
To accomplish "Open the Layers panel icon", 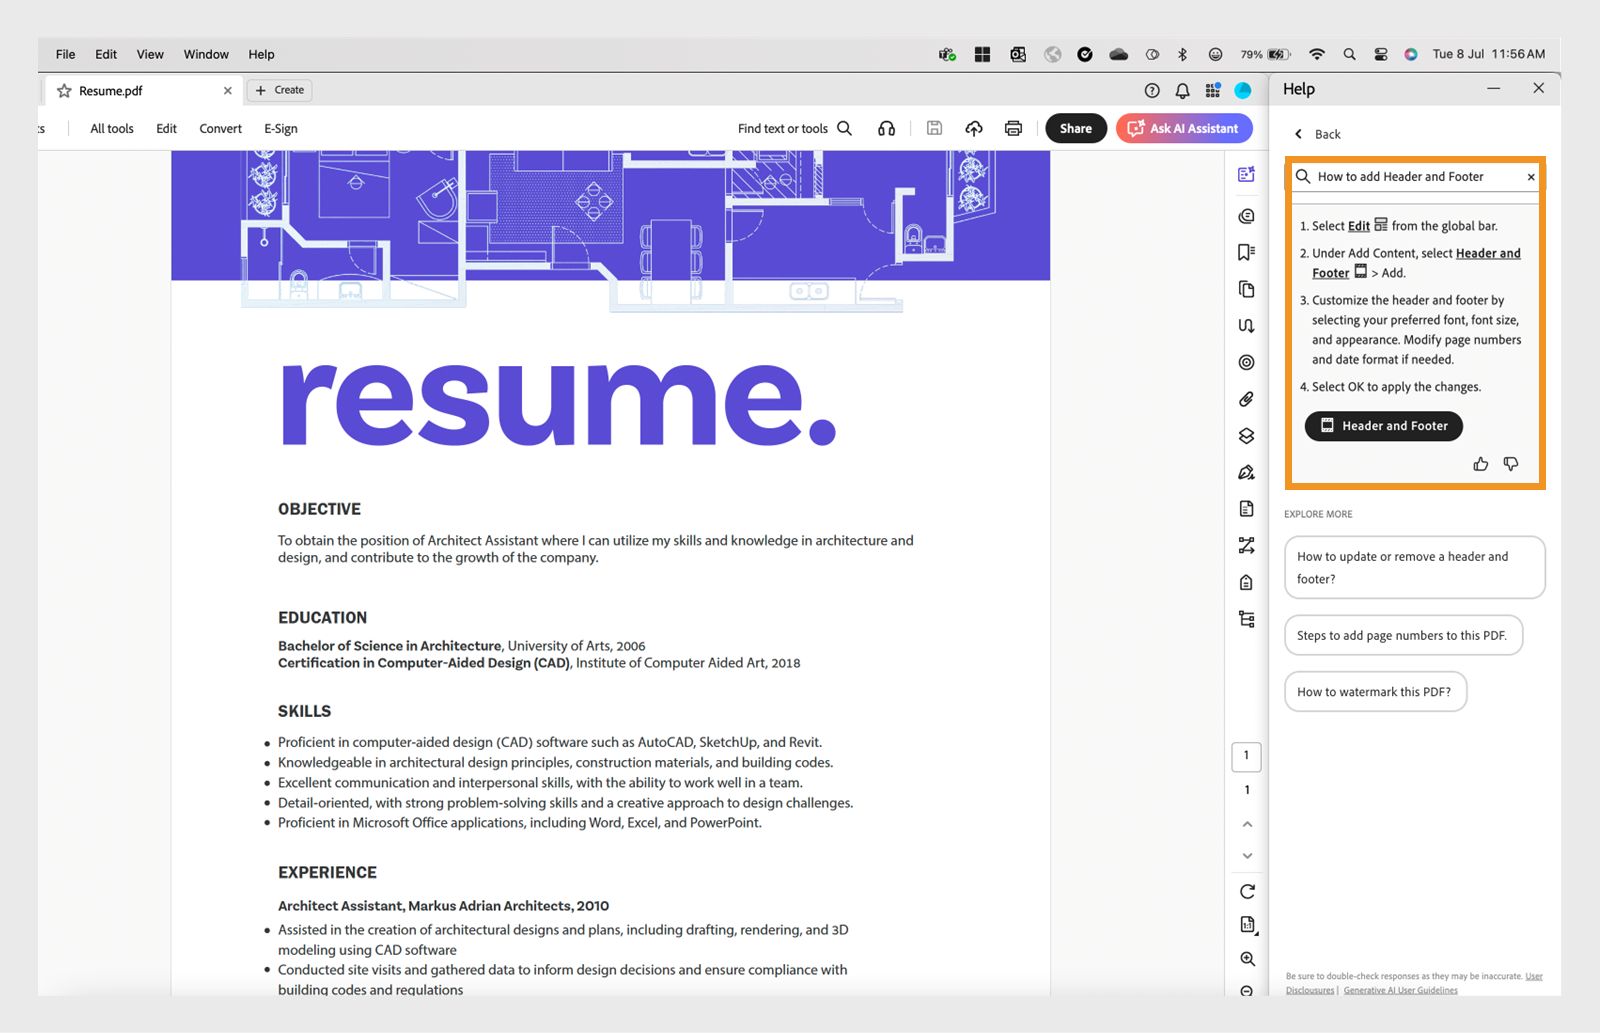I will pos(1246,436).
